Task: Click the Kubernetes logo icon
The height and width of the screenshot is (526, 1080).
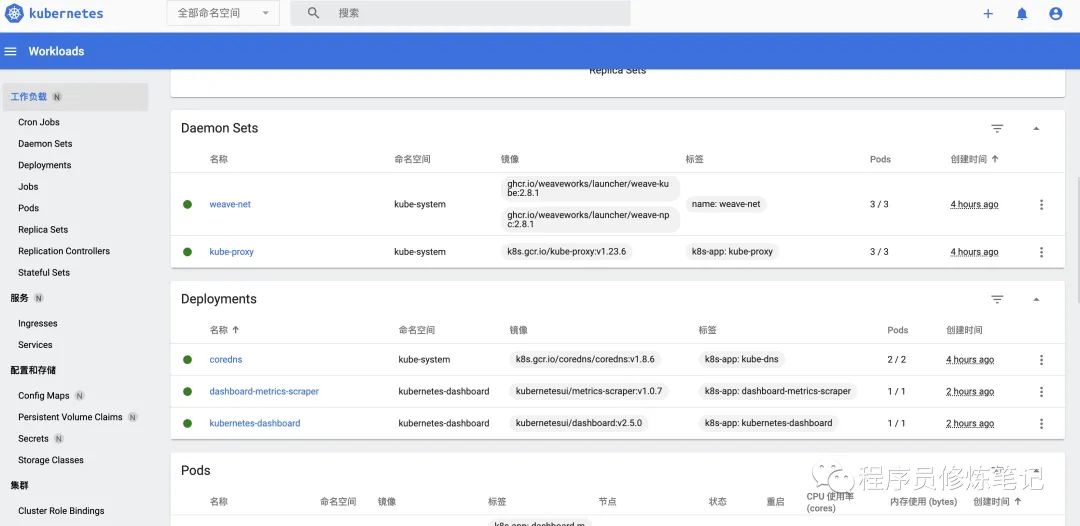Action: (x=14, y=13)
